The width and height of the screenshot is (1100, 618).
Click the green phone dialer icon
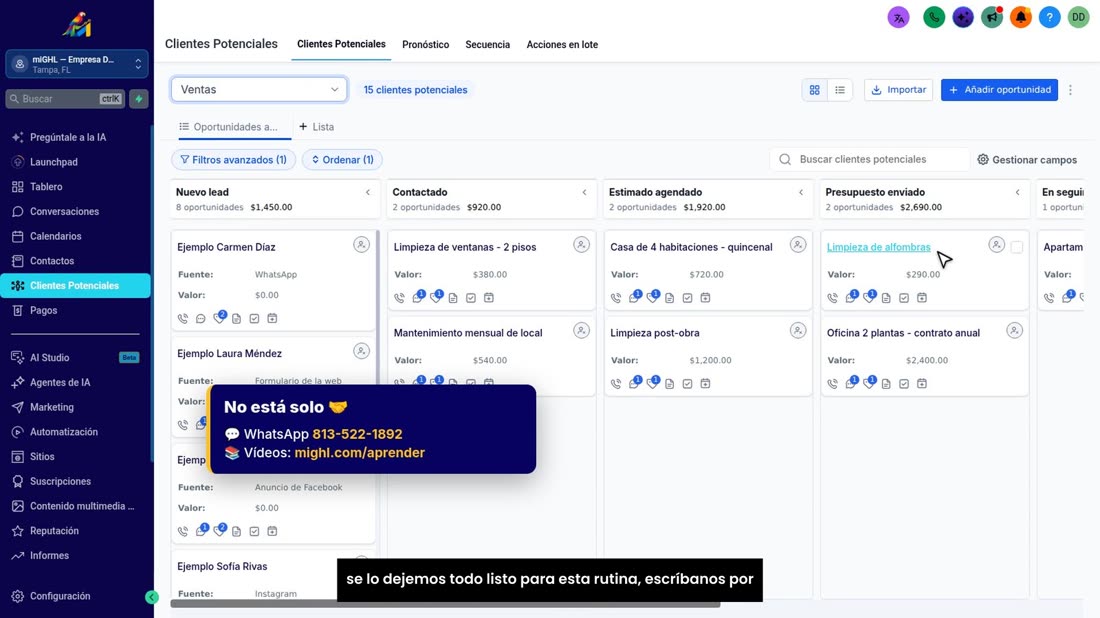934,18
